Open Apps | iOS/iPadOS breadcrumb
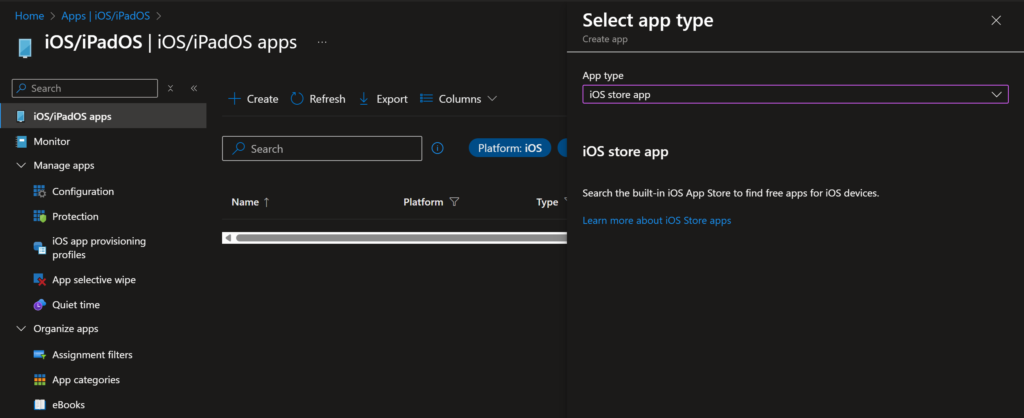Screen dimensions: 1024x418 (106, 15)
